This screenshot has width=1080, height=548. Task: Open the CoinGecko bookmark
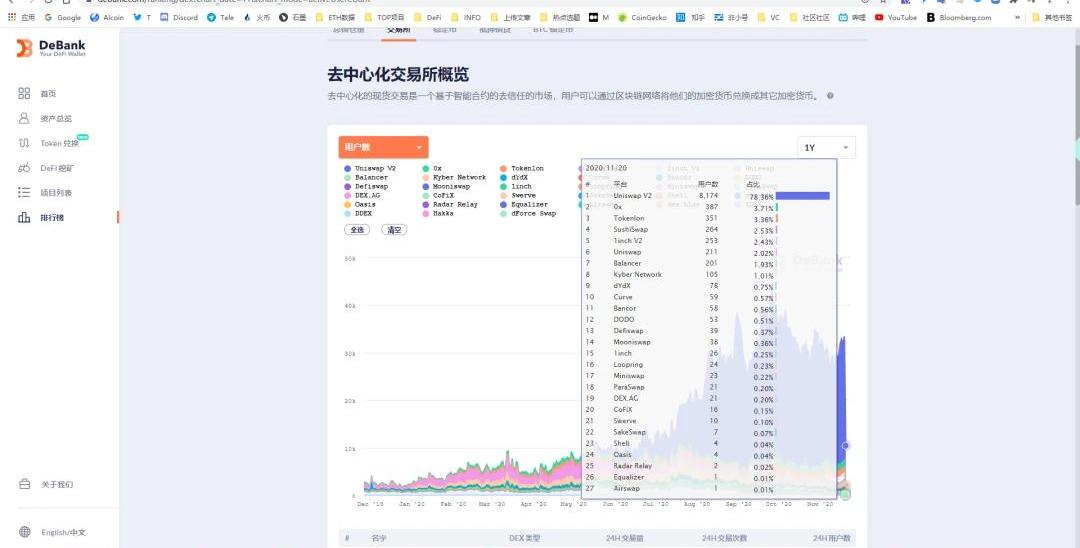point(642,17)
